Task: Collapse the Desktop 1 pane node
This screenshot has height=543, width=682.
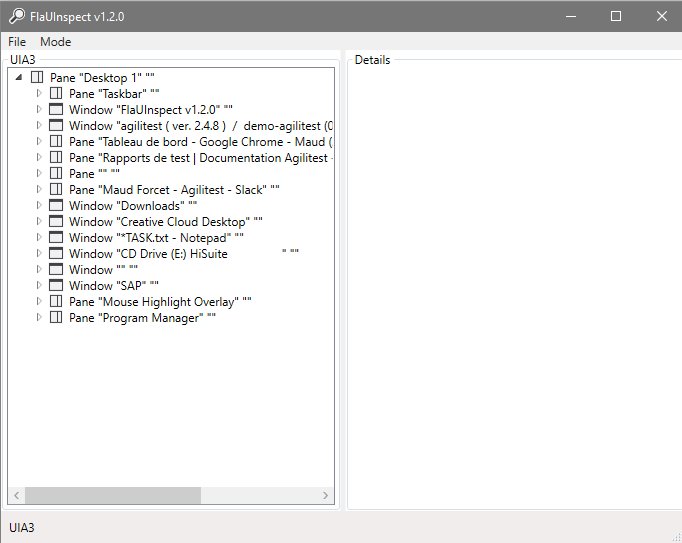Action: [x=18, y=78]
